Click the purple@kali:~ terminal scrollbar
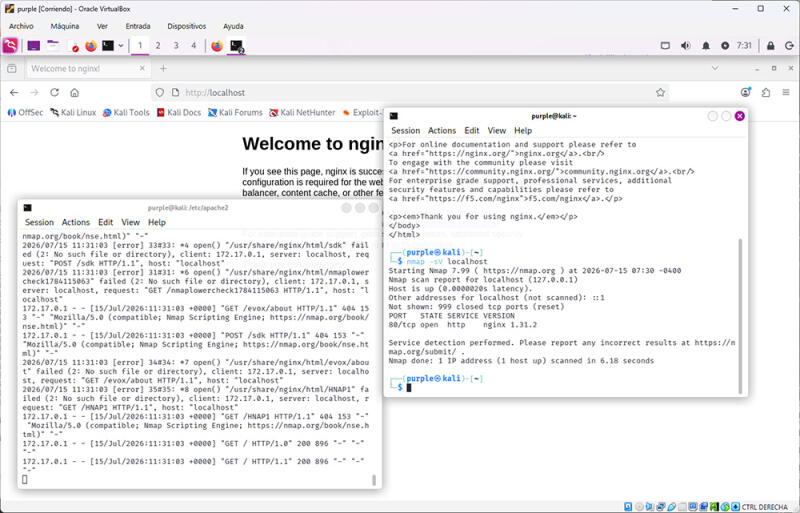 coord(740,316)
